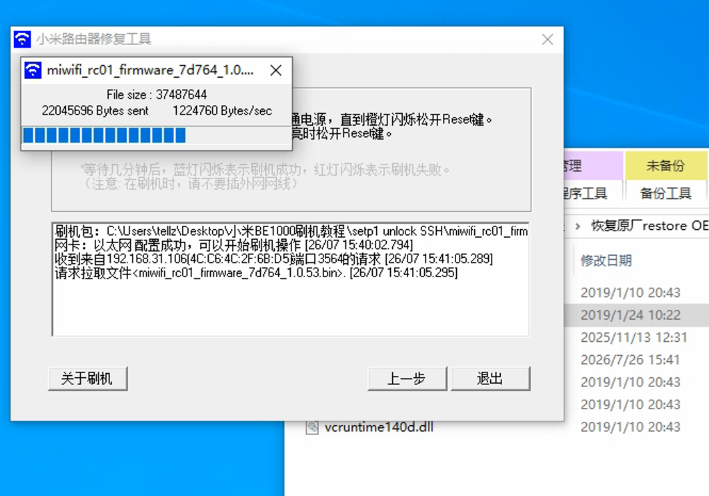Click the log line with 192.168.31.106 request
This screenshot has height=496, width=709.
[x=274, y=259]
